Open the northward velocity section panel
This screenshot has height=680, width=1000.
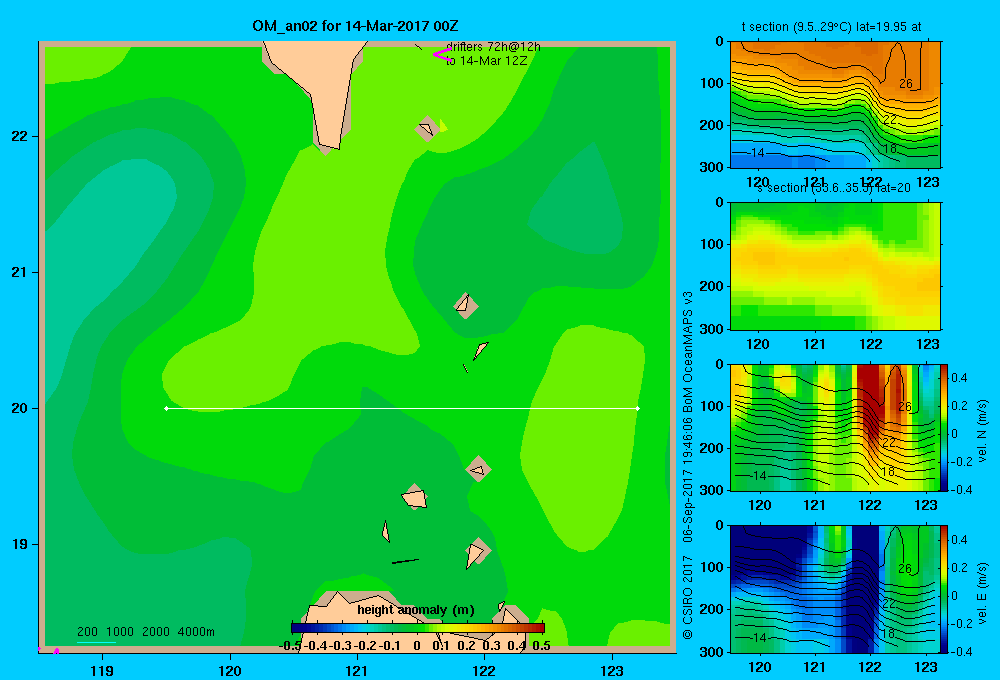pyautogui.click(x=835, y=427)
